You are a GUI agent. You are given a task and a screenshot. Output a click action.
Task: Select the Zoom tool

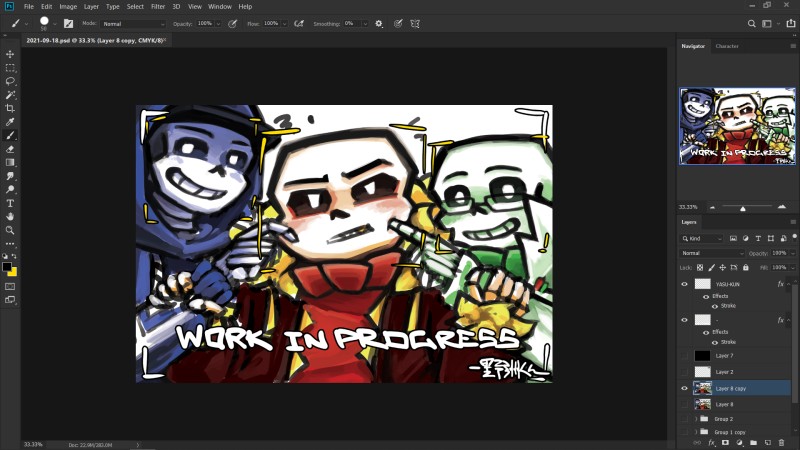10,230
